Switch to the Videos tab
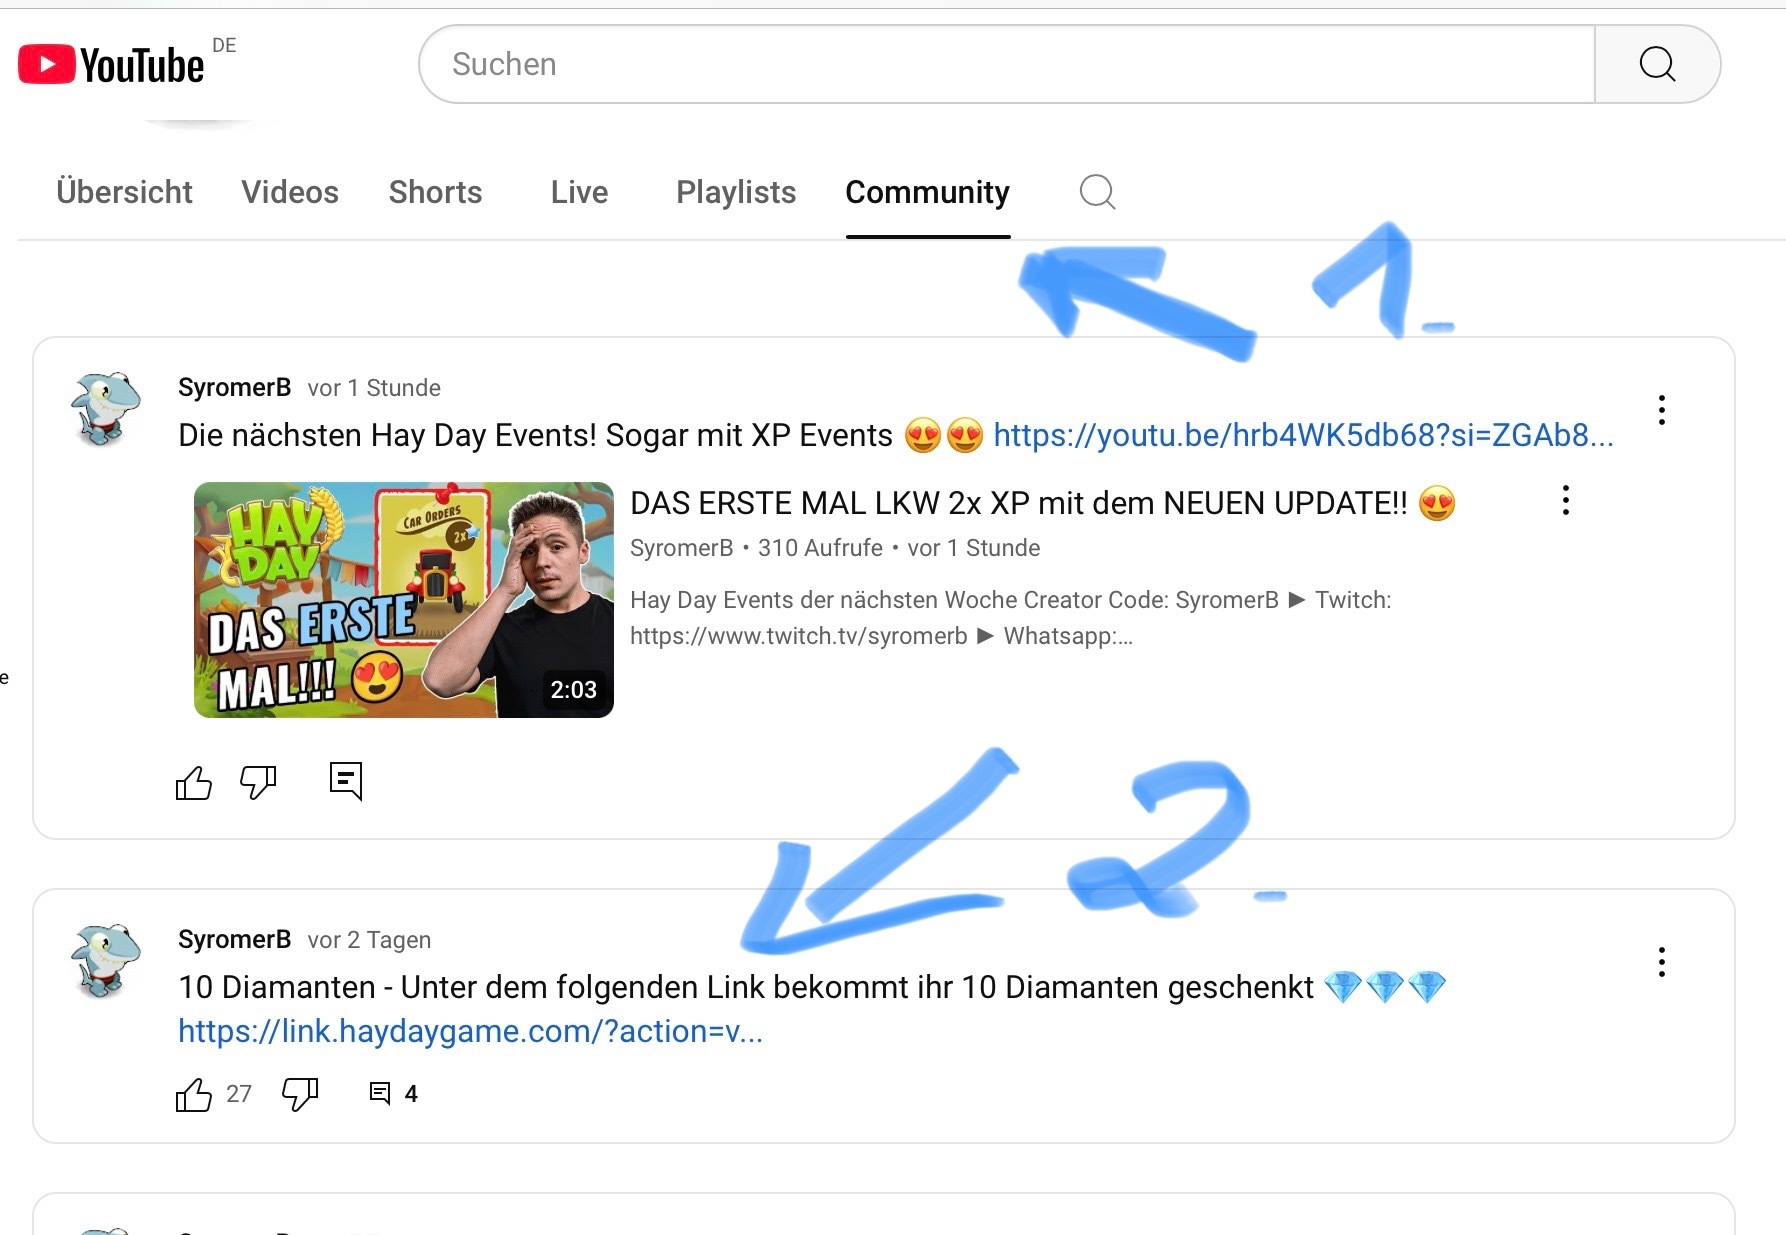Image resolution: width=1786 pixels, height=1235 pixels. (x=290, y=192)
